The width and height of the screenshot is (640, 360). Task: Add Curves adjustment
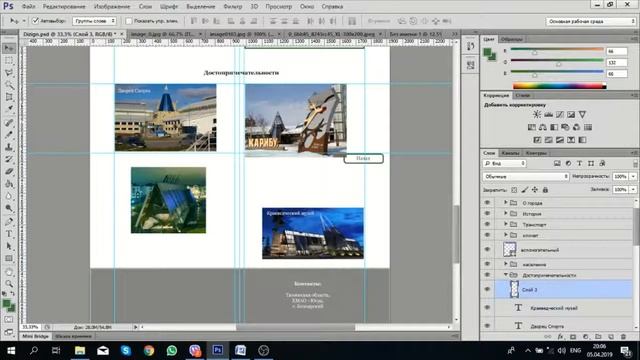pyautogui.click(x=560, y=115)
